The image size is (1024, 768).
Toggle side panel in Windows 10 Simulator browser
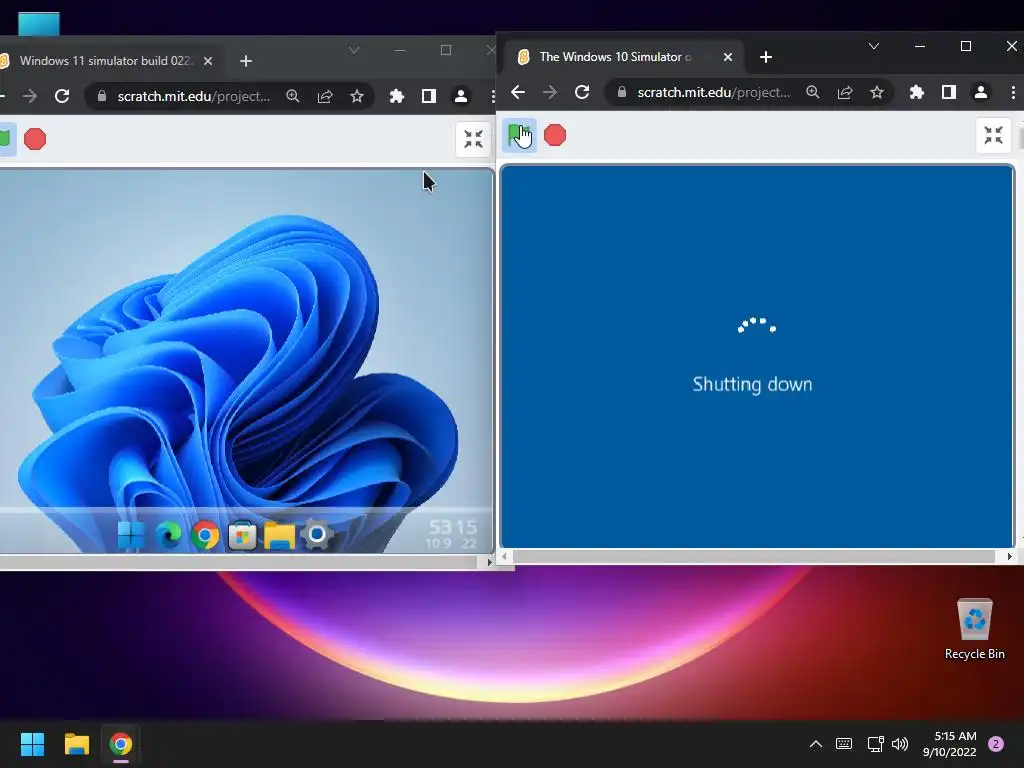[x=949, y=92]
